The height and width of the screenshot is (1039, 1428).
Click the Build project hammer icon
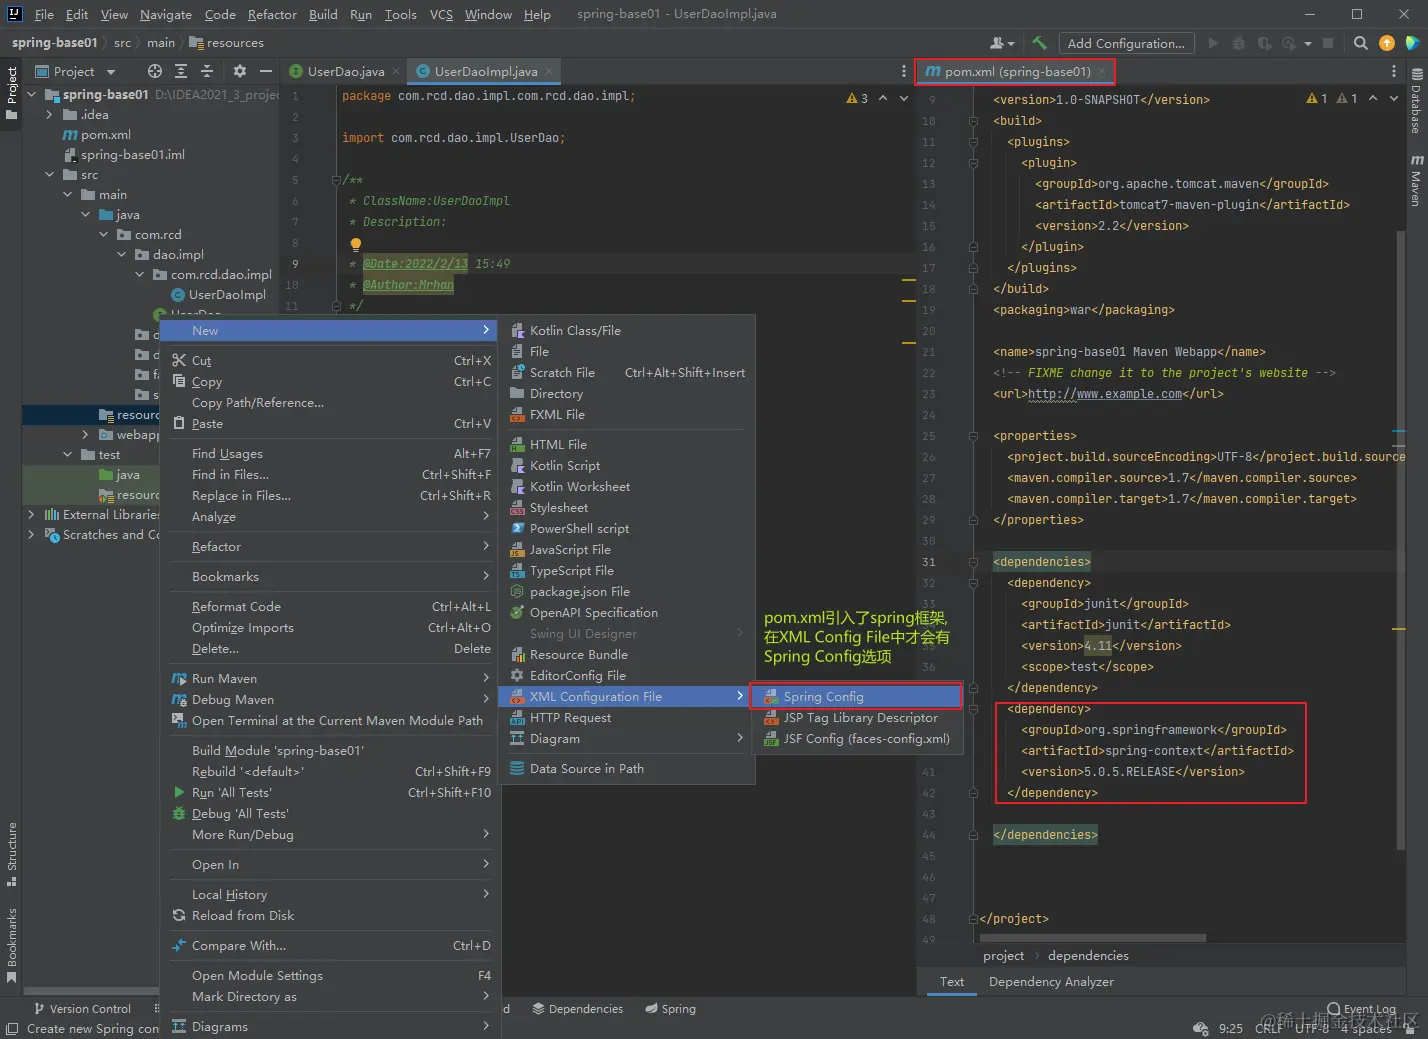1040,43
